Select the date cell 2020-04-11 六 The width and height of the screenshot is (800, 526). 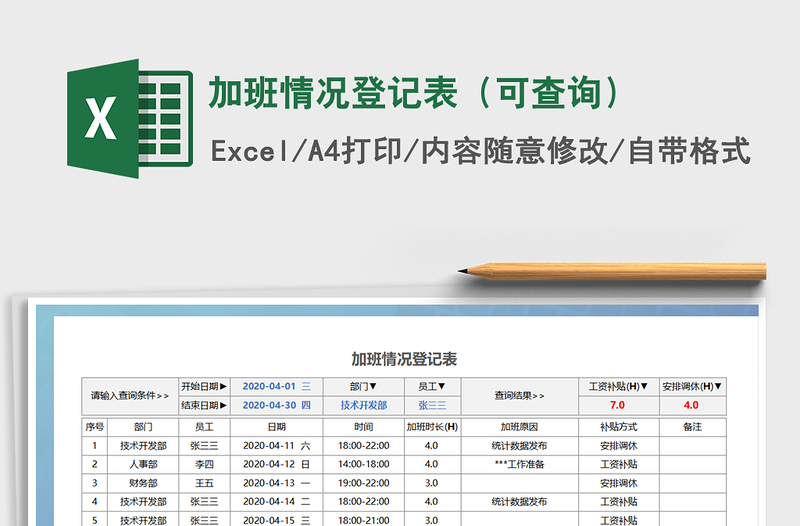pyautogui.click(x=277, y=445)
